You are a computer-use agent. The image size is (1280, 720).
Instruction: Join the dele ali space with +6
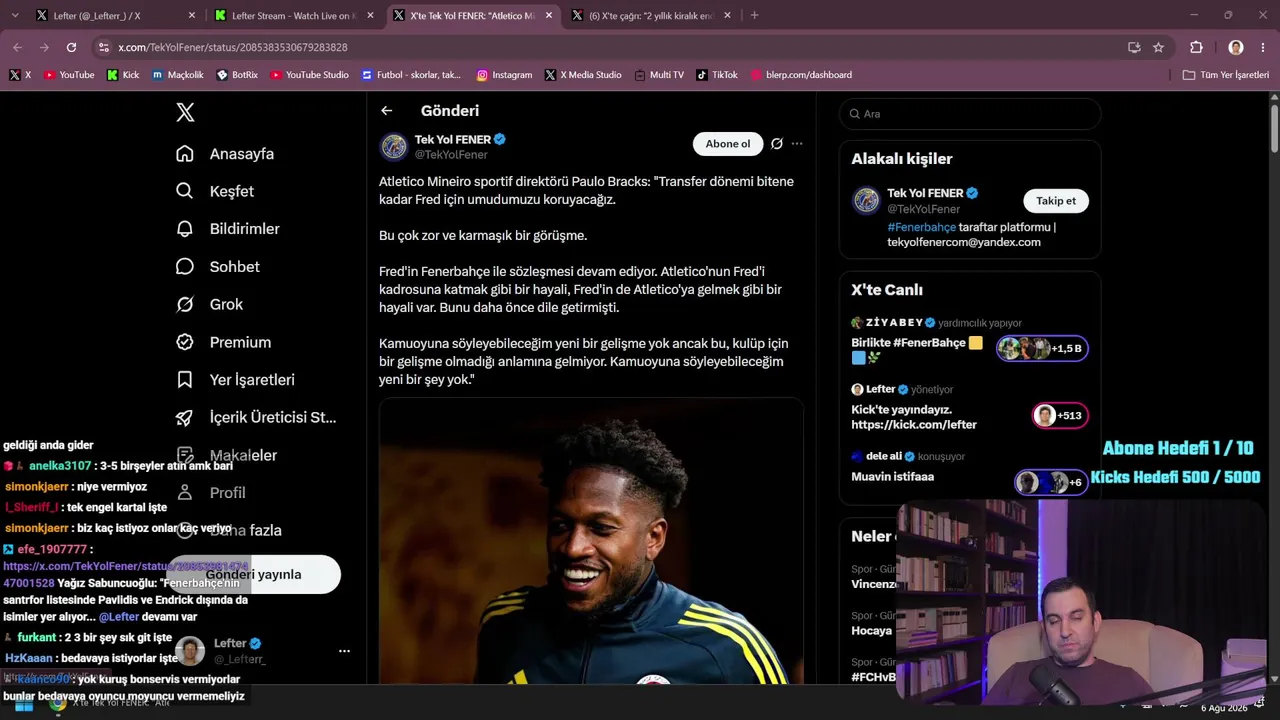1051,483
